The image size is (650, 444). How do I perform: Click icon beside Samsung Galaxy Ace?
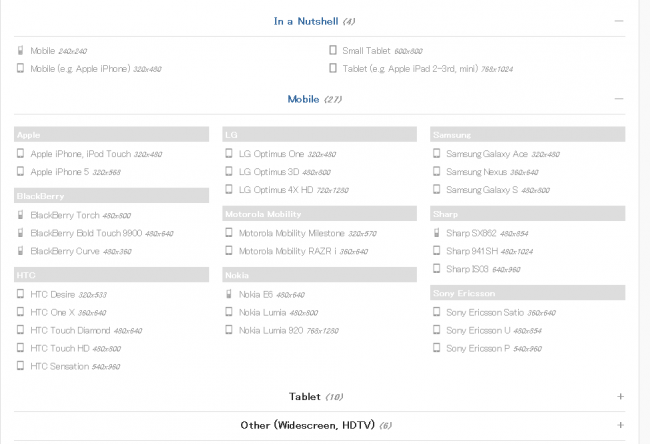[437, 153]
